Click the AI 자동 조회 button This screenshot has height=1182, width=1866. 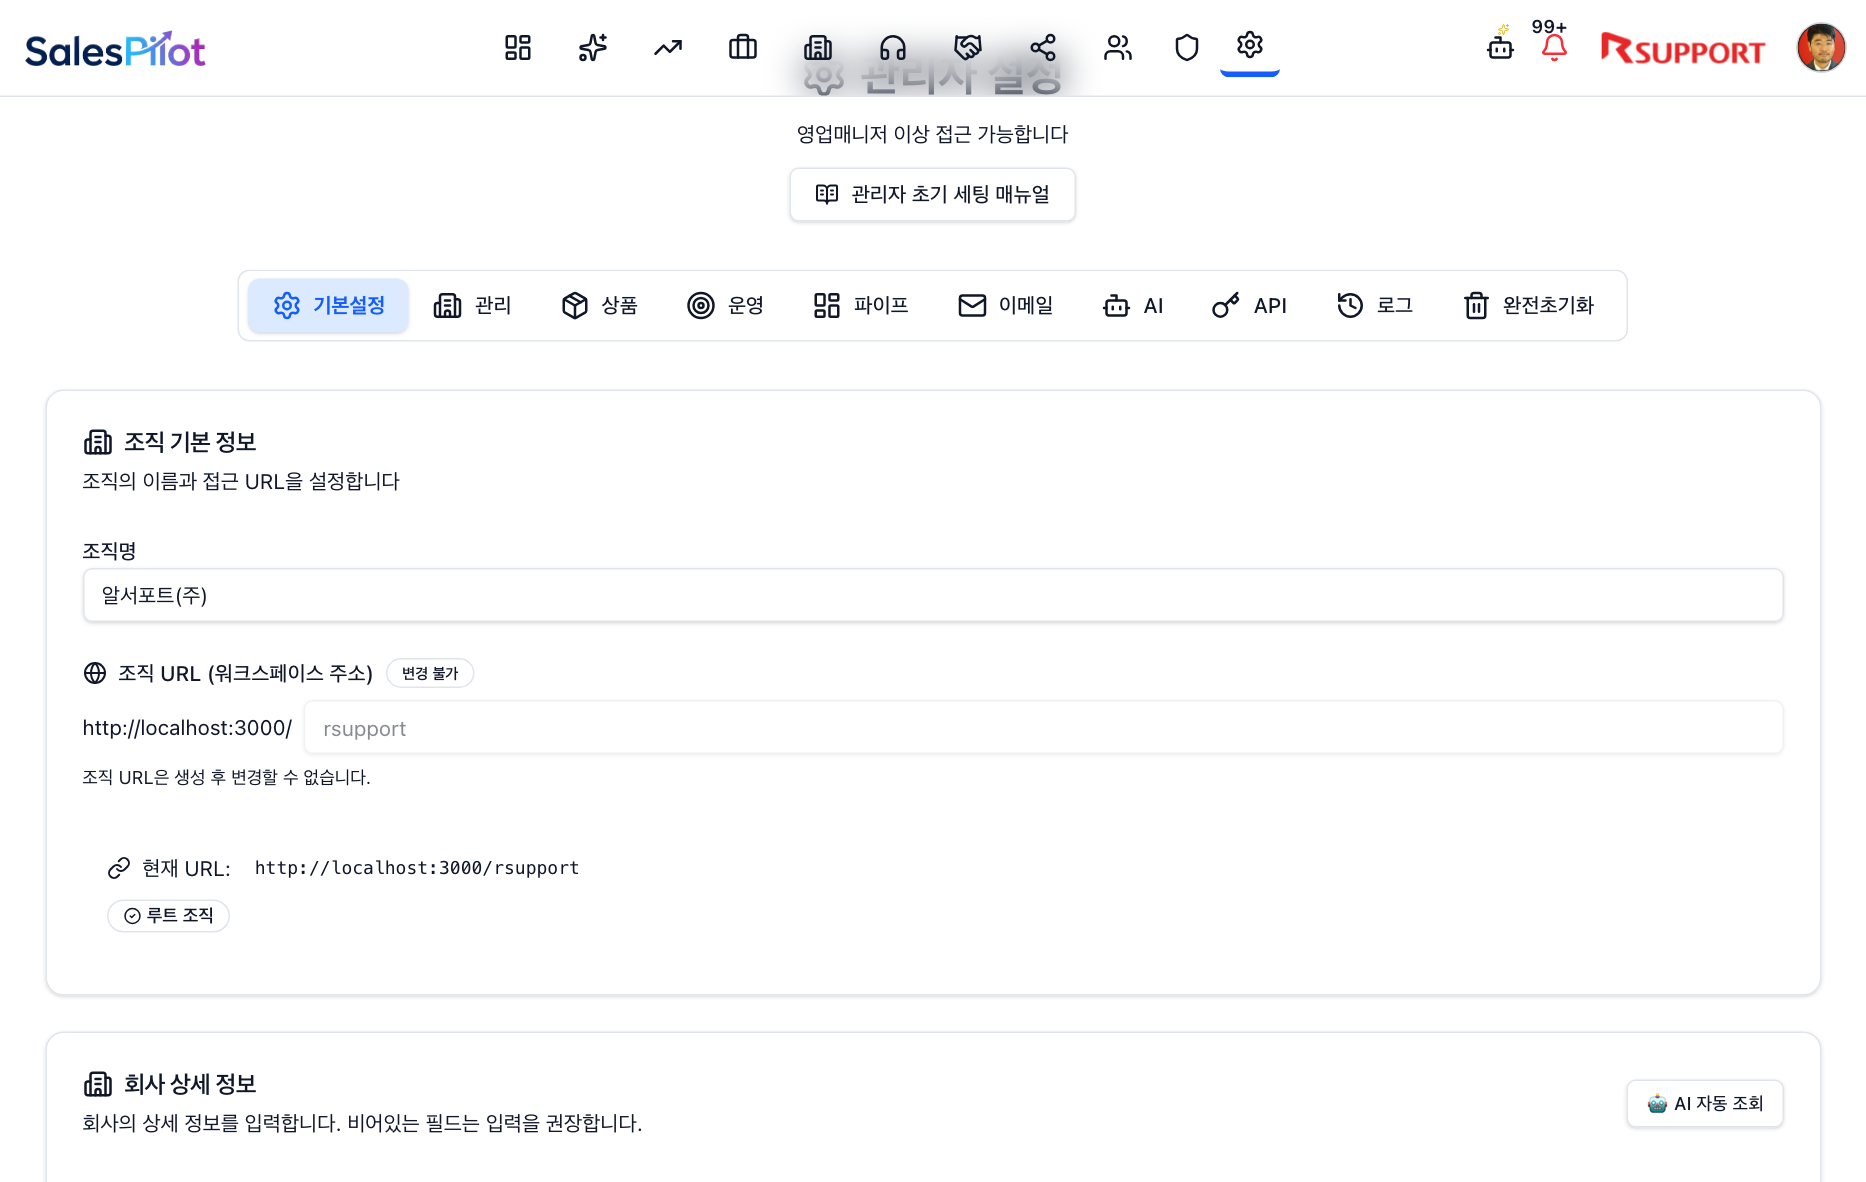pos(1705,1104)
